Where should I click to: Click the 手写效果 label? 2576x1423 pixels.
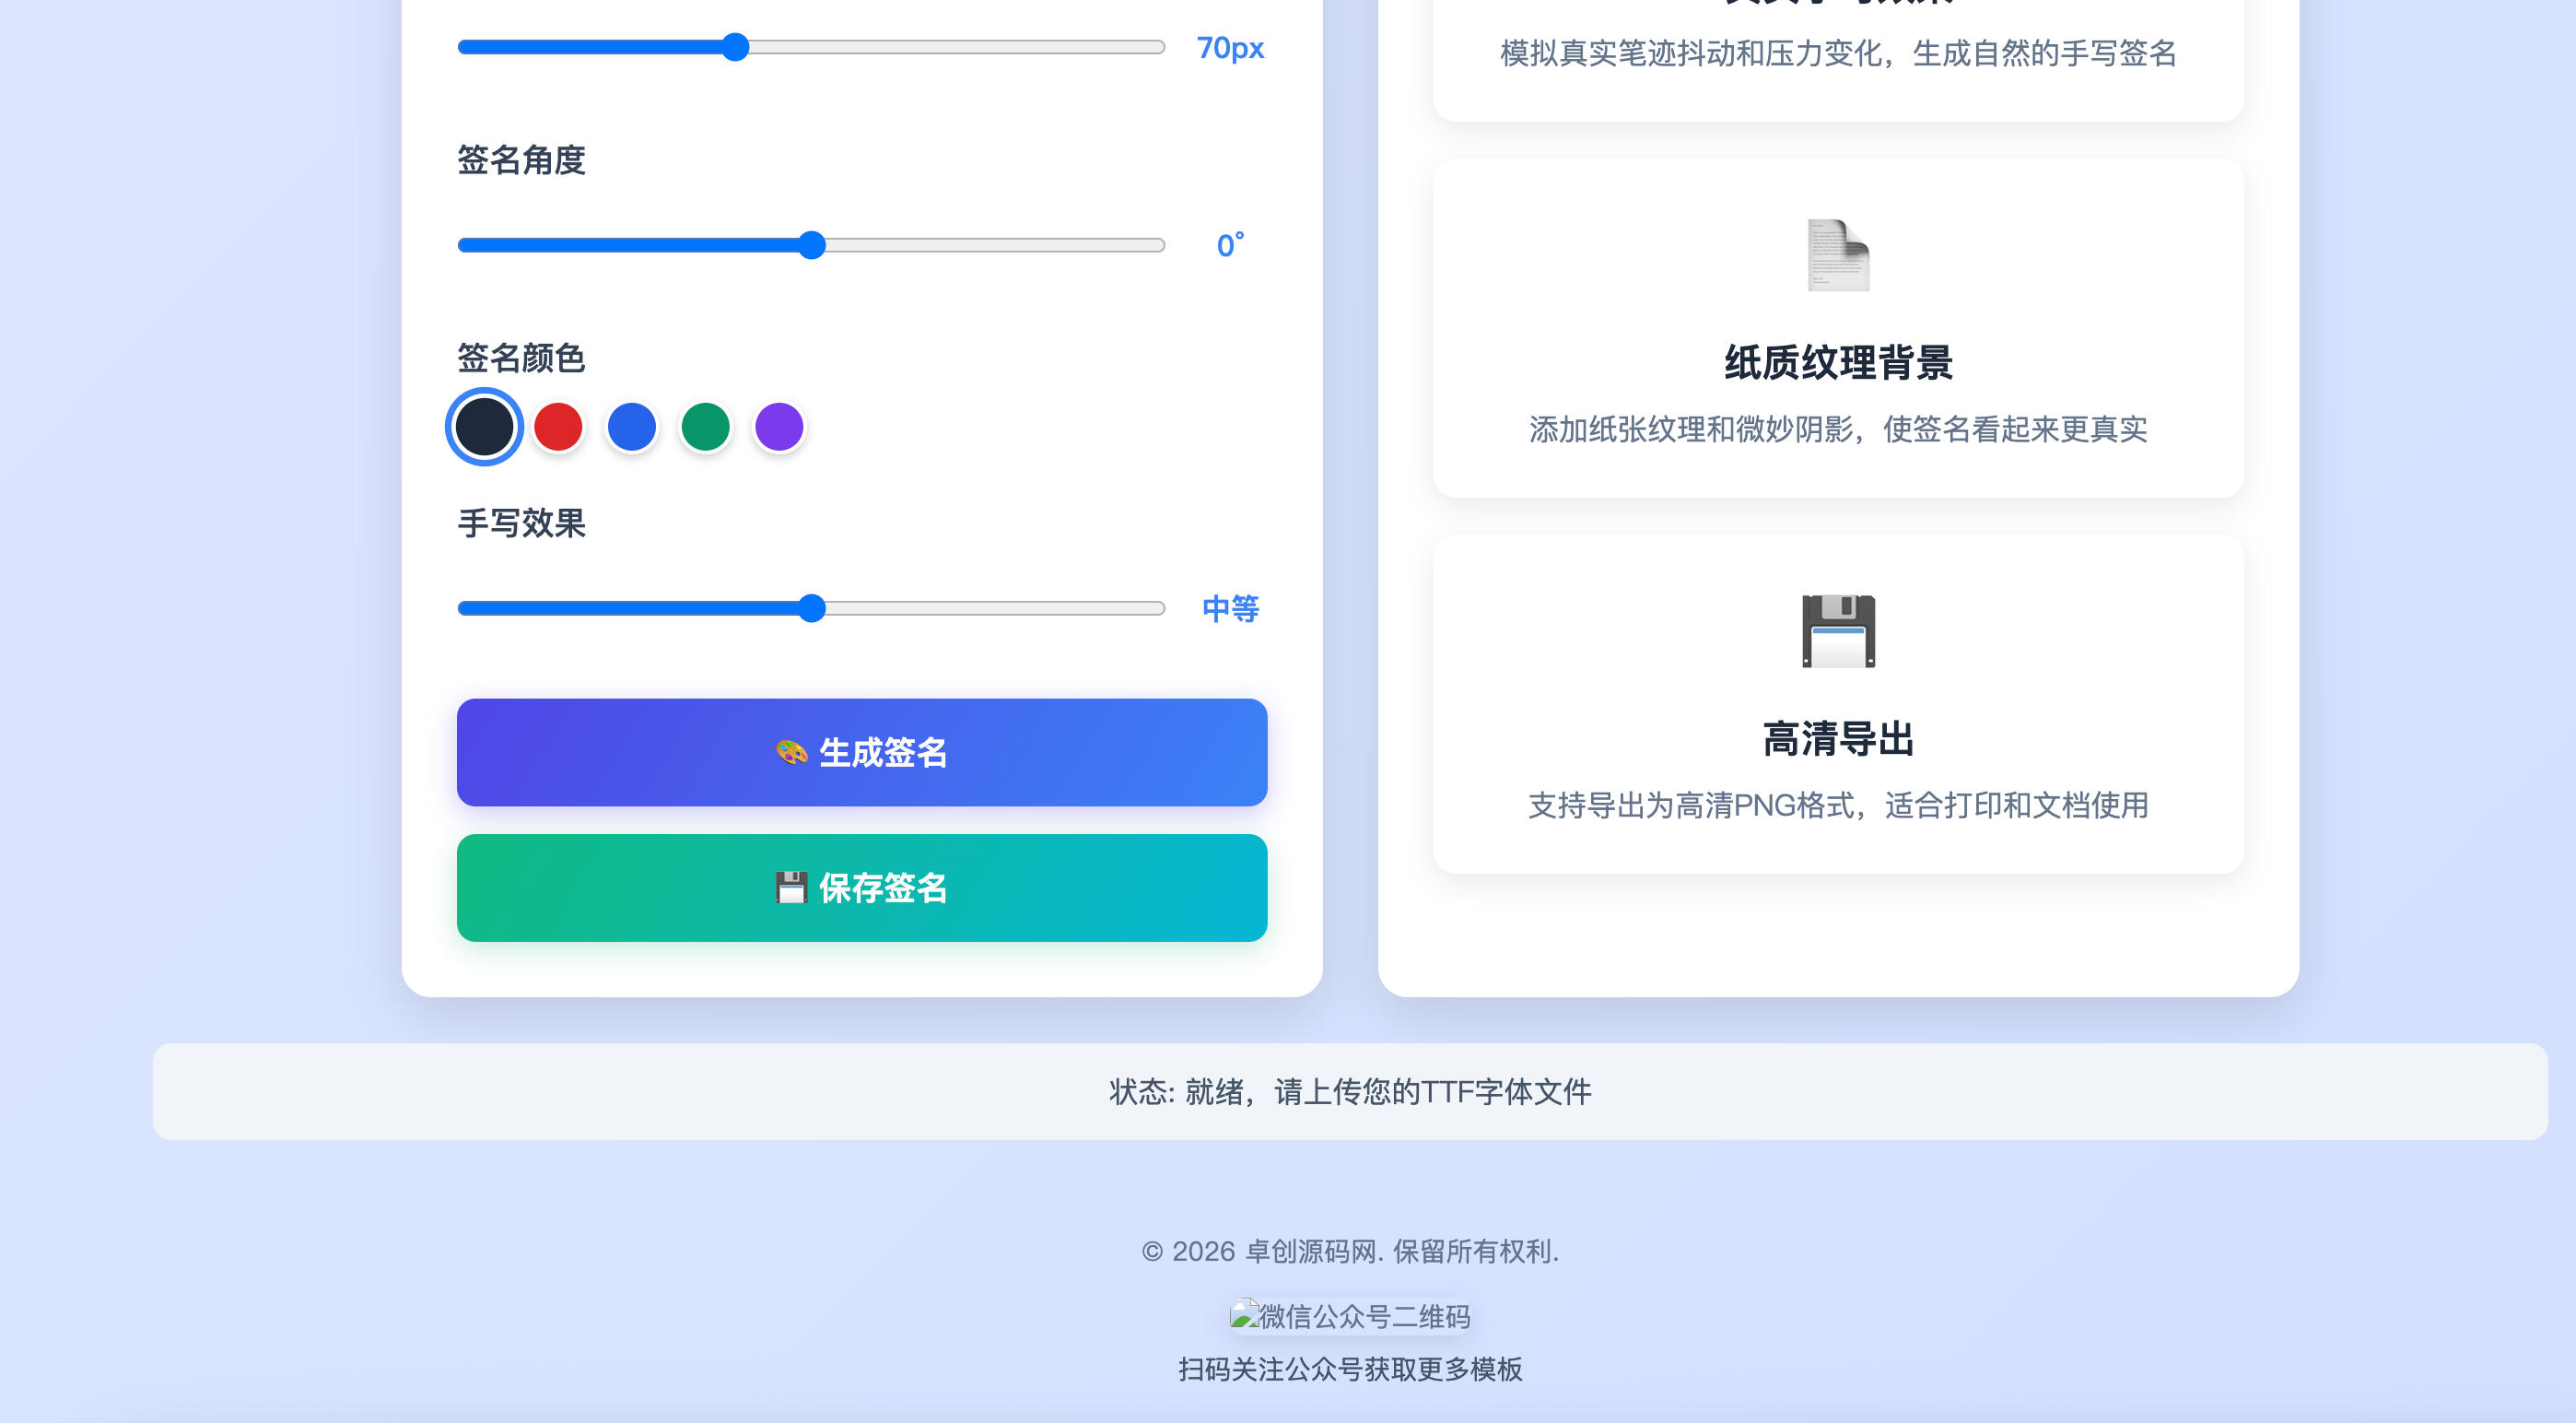point(521,523)
